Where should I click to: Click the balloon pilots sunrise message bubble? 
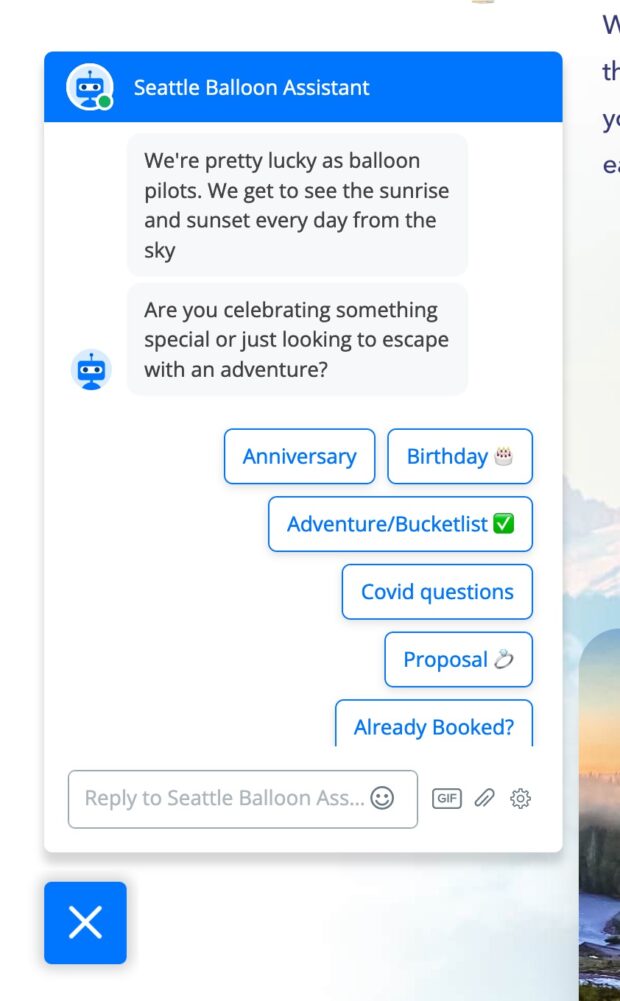pyautogui.click(x=297, y=205)
